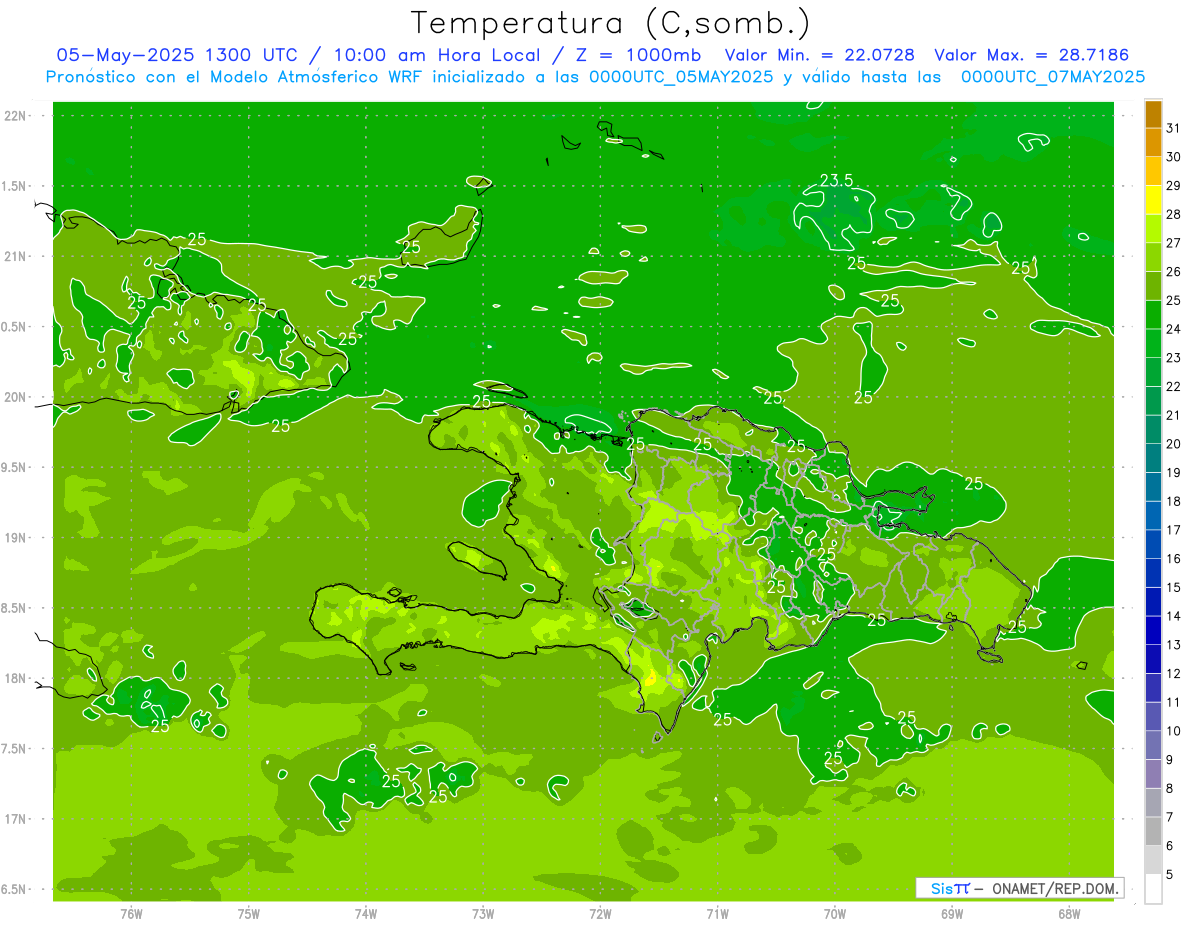This screenshot has height=927, width=1200.
Task: Click the '5' colorbar label
Action: pyautogui.click(x=1170, y=875)
